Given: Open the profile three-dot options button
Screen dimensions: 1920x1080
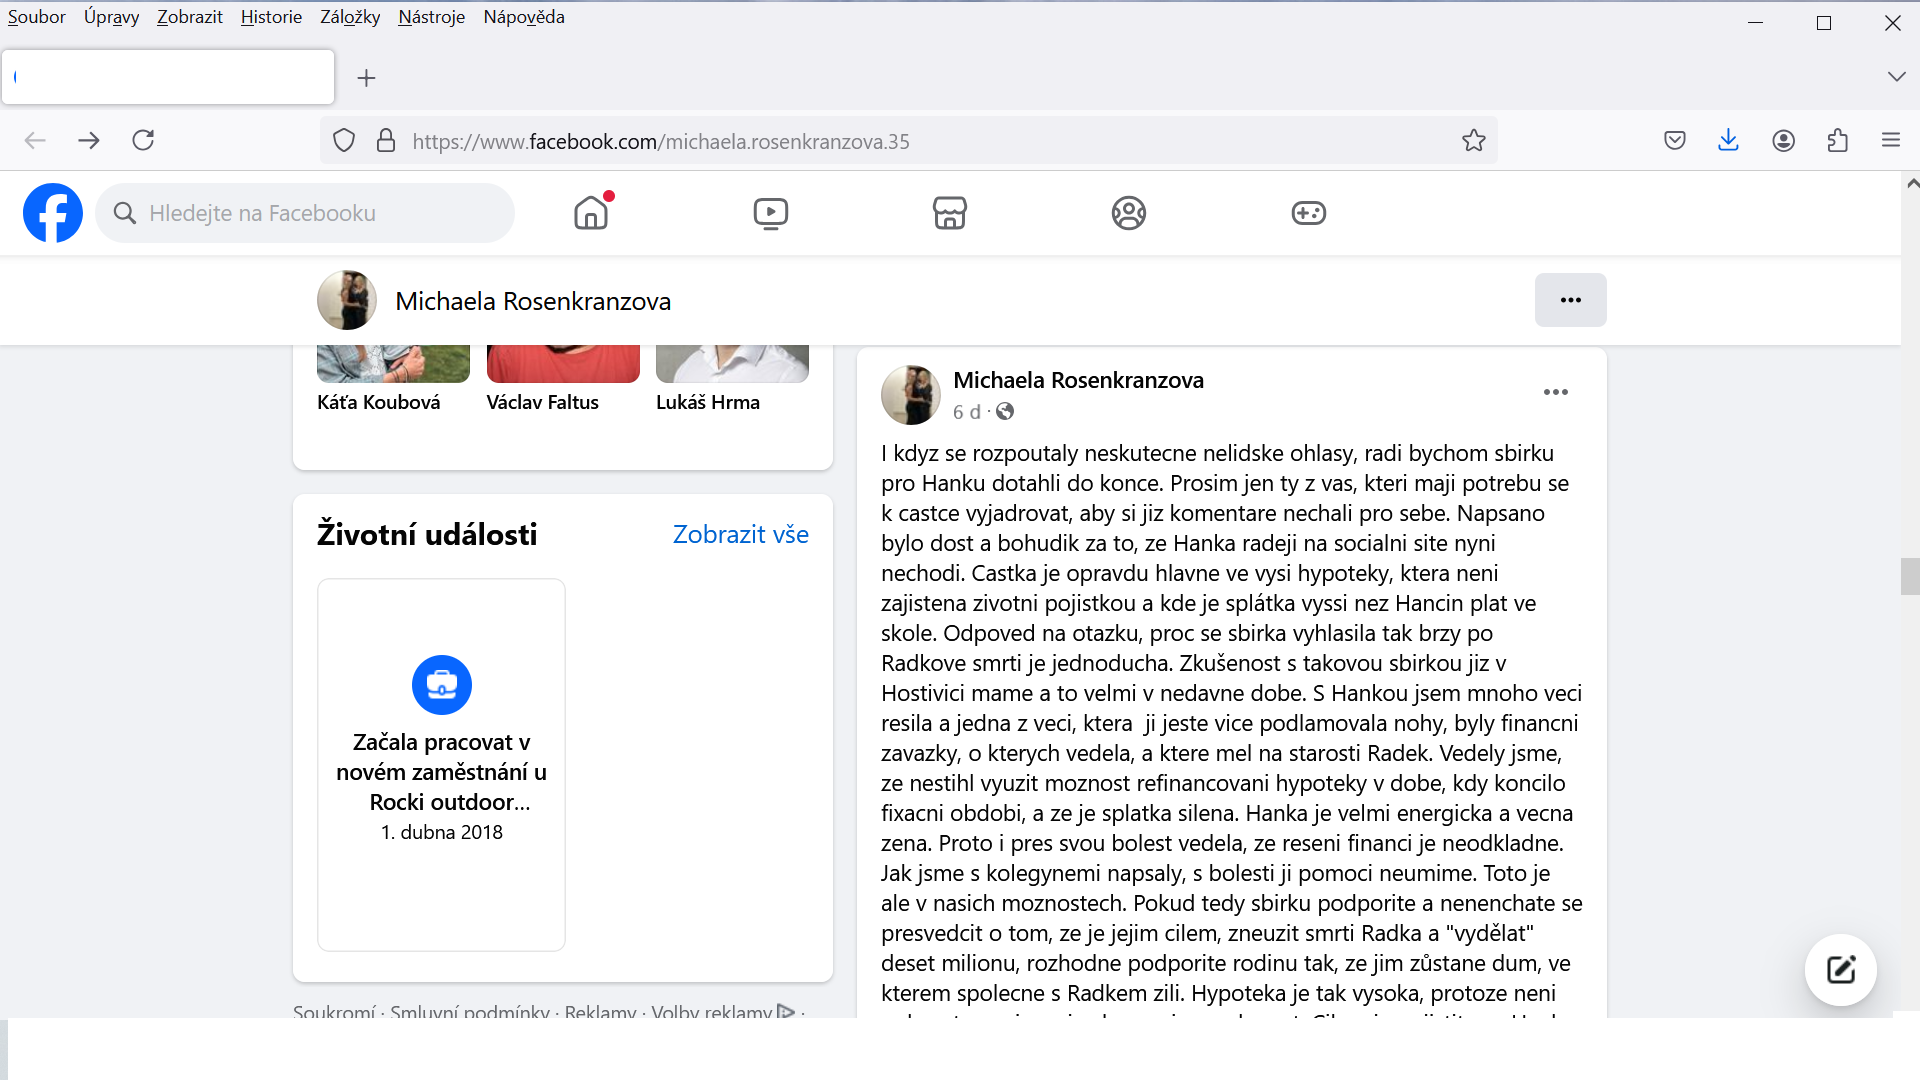Looking at the screenshot, I should coord(1570,300).
